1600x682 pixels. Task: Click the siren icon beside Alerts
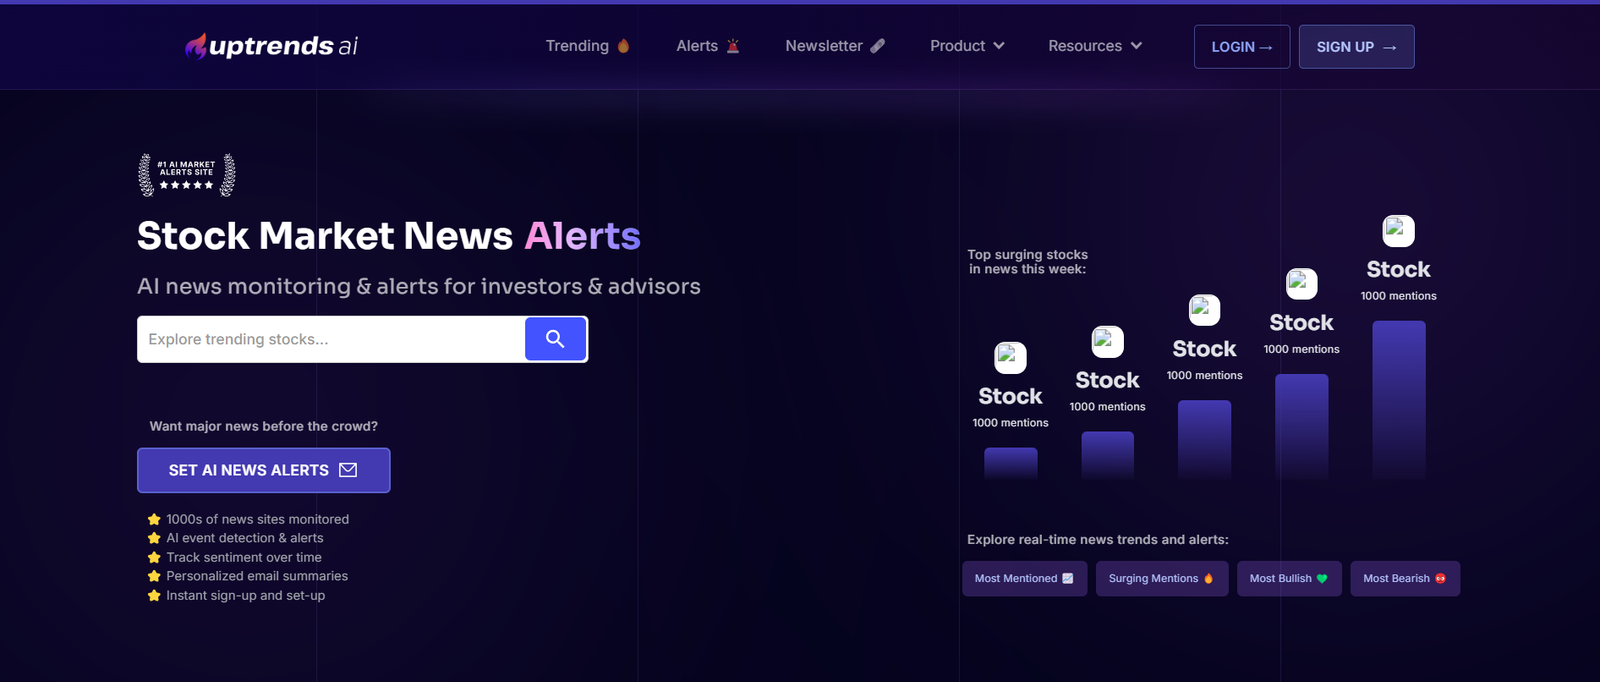tap(733, 46)
